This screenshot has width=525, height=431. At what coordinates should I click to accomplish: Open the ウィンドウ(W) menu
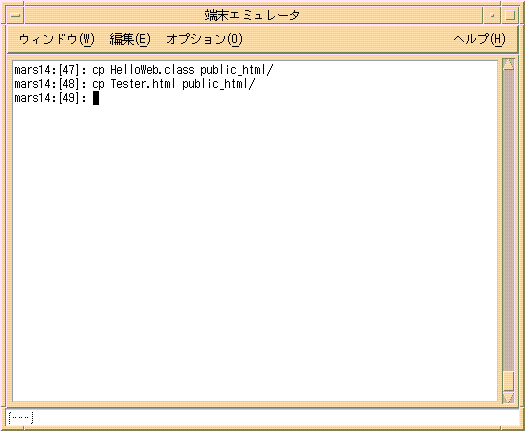57,40
